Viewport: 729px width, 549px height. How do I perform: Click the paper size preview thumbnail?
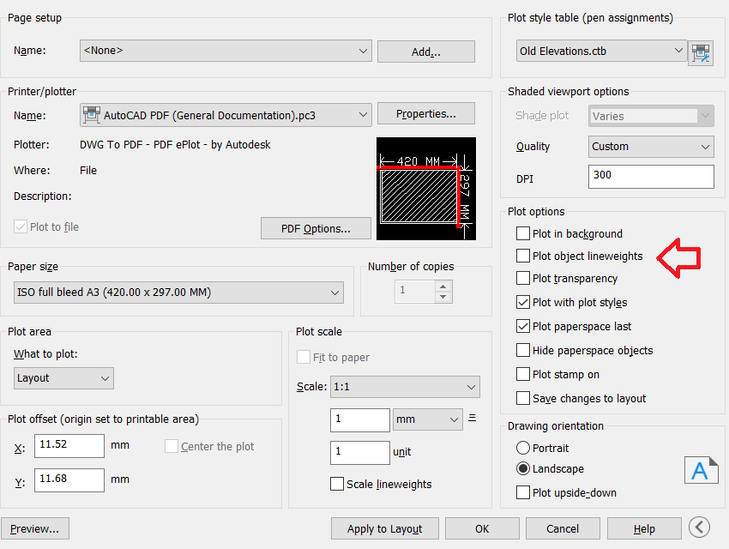click(x=426, y=188)
